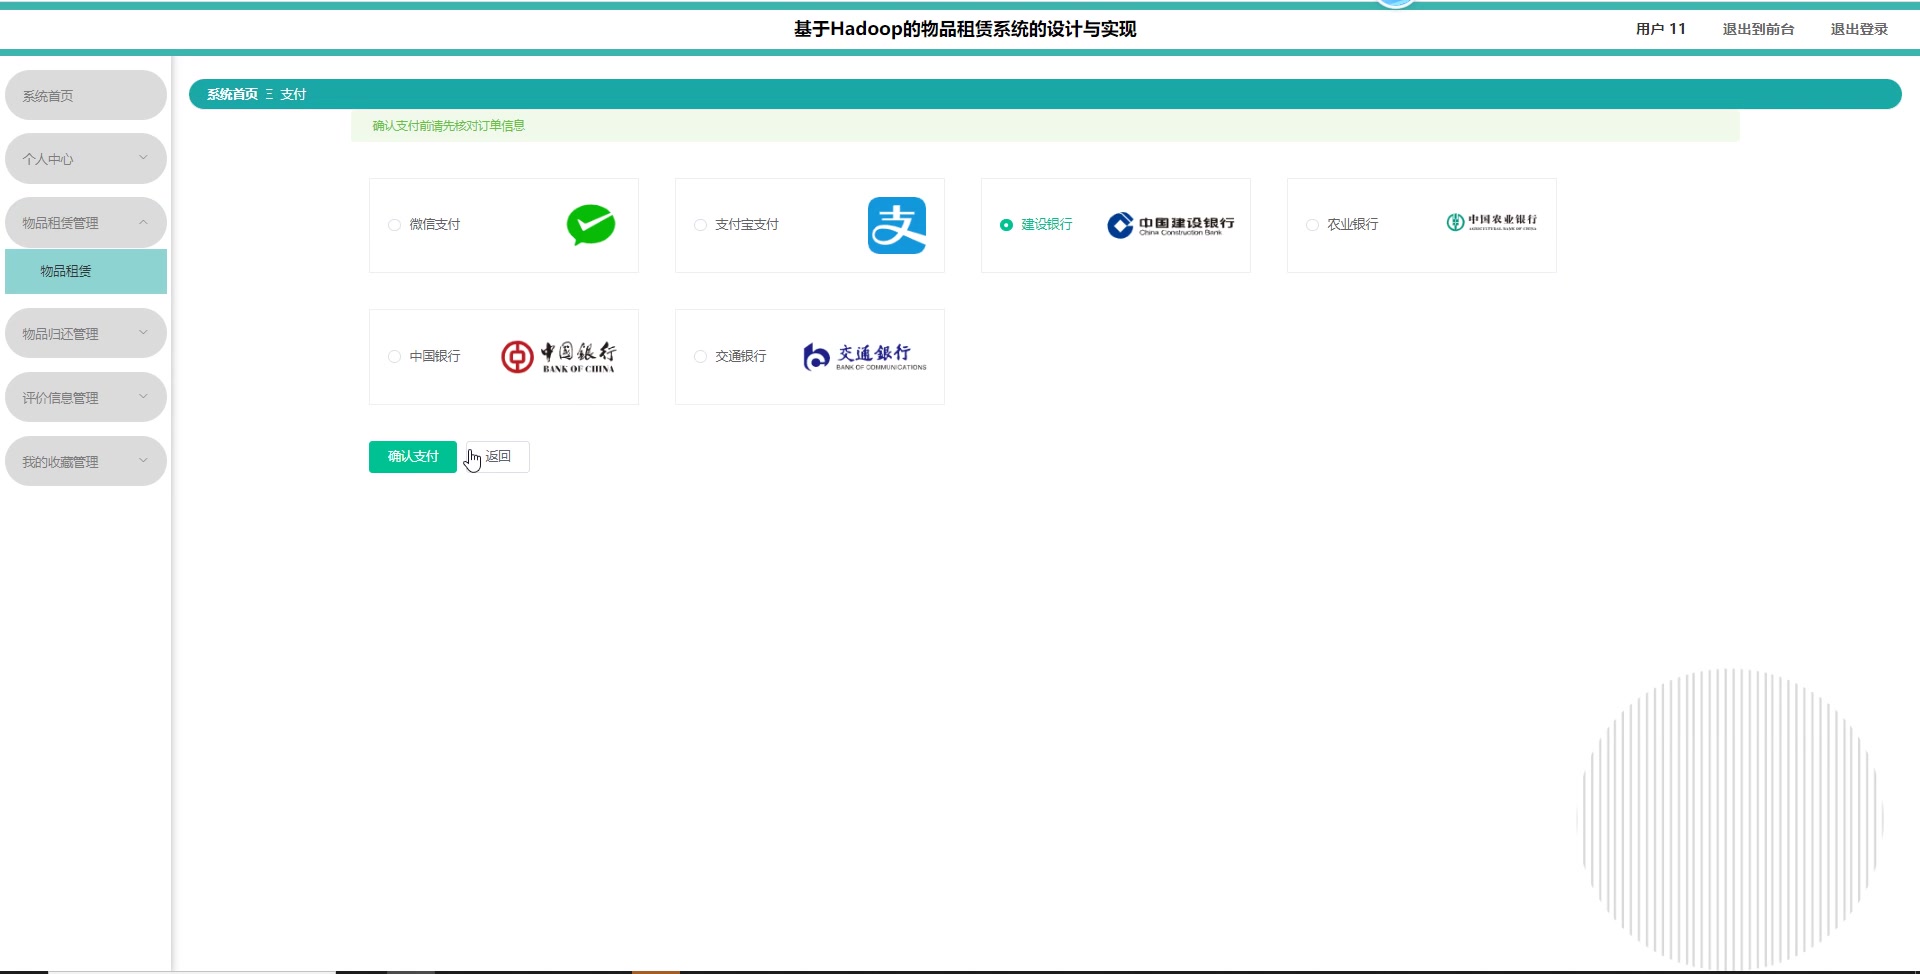1920x974 pixels.
Task: Open the 我的收藏管理 sidebar menu
Action: pos(86,462)
